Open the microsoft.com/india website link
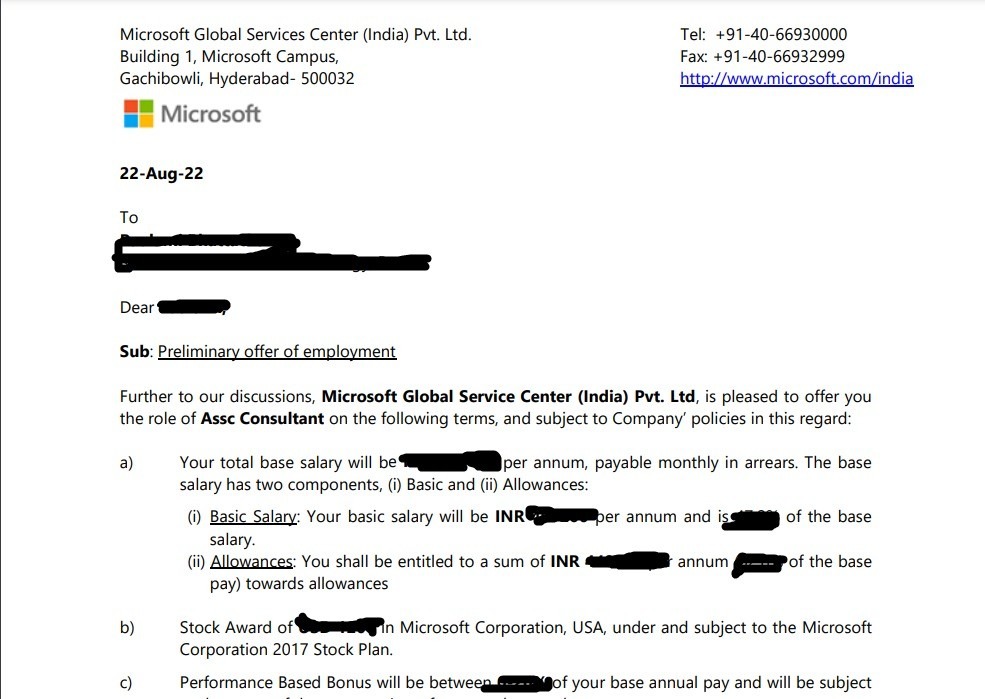 (x=796, y=78)
